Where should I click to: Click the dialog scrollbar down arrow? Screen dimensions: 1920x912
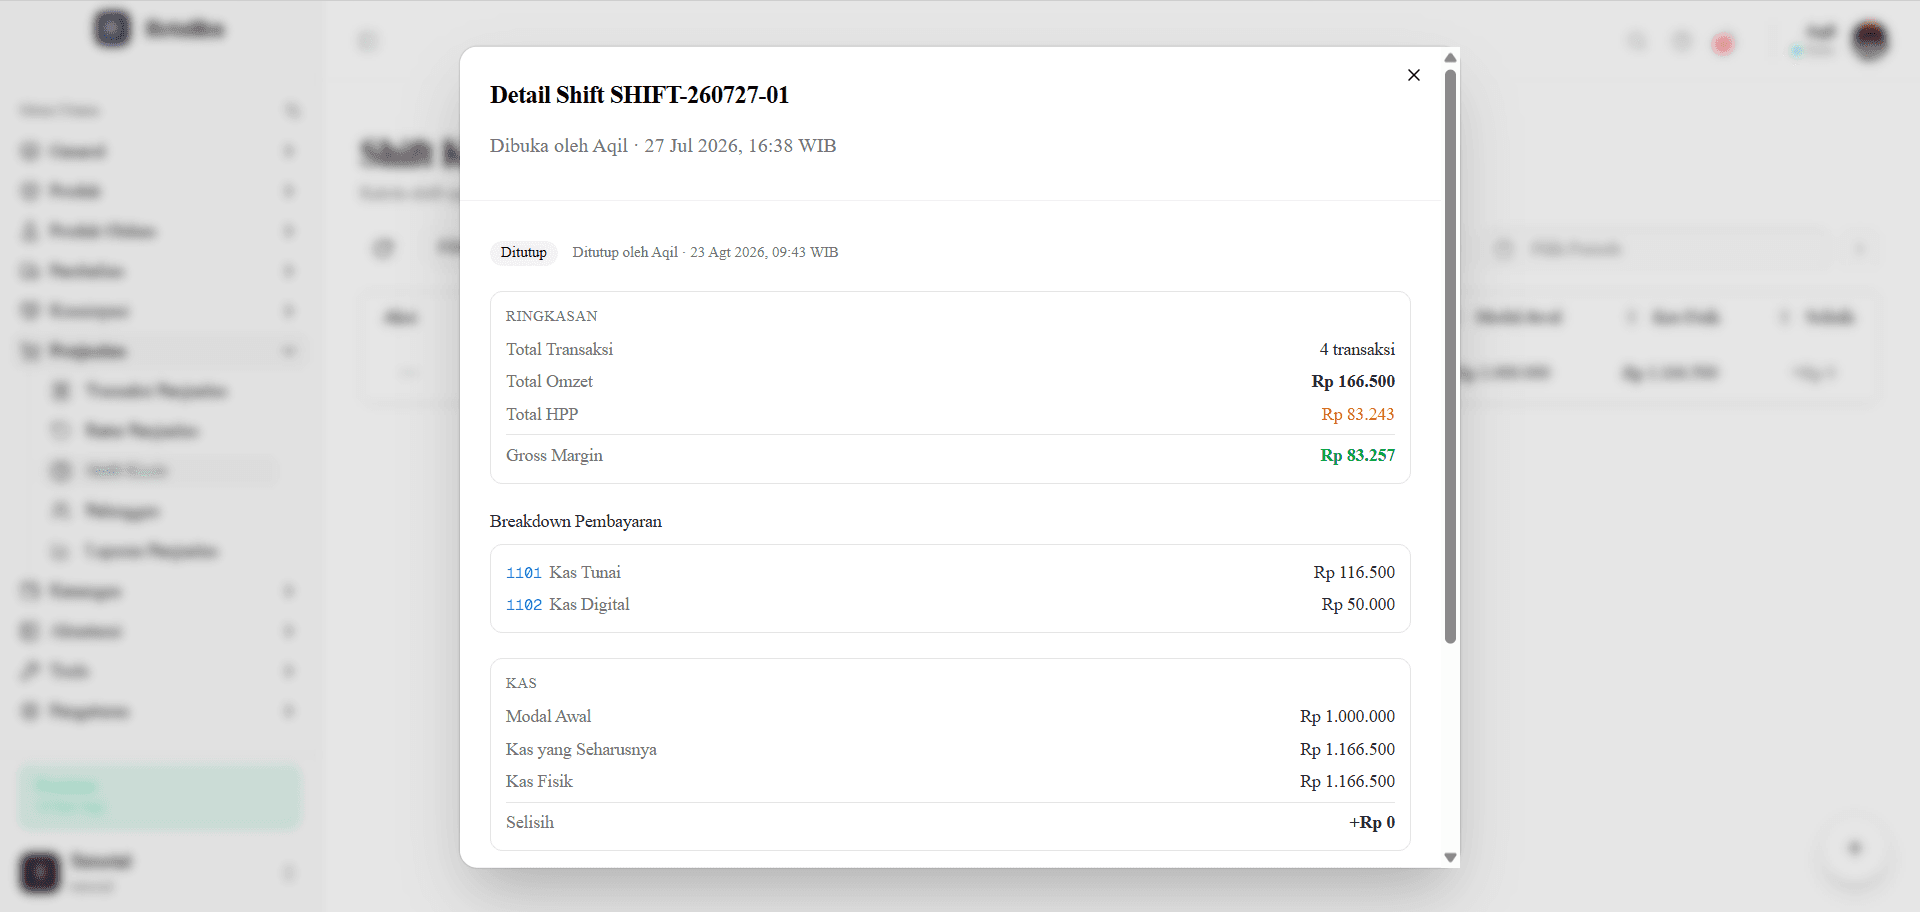[x=1450, y=857]
